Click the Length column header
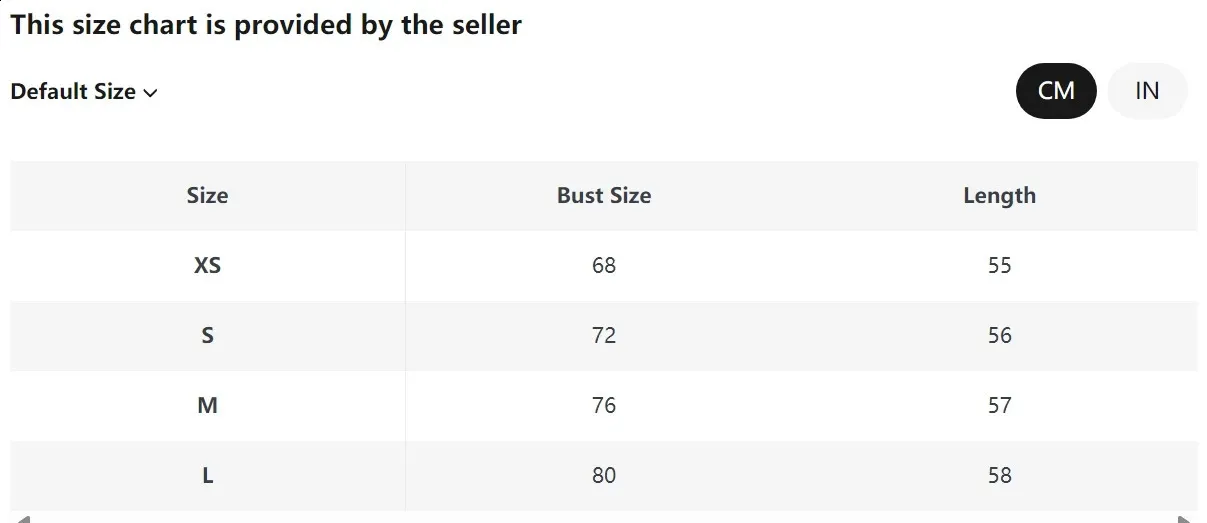Screen dimensions: 1207x523 [x=999, y=196]
